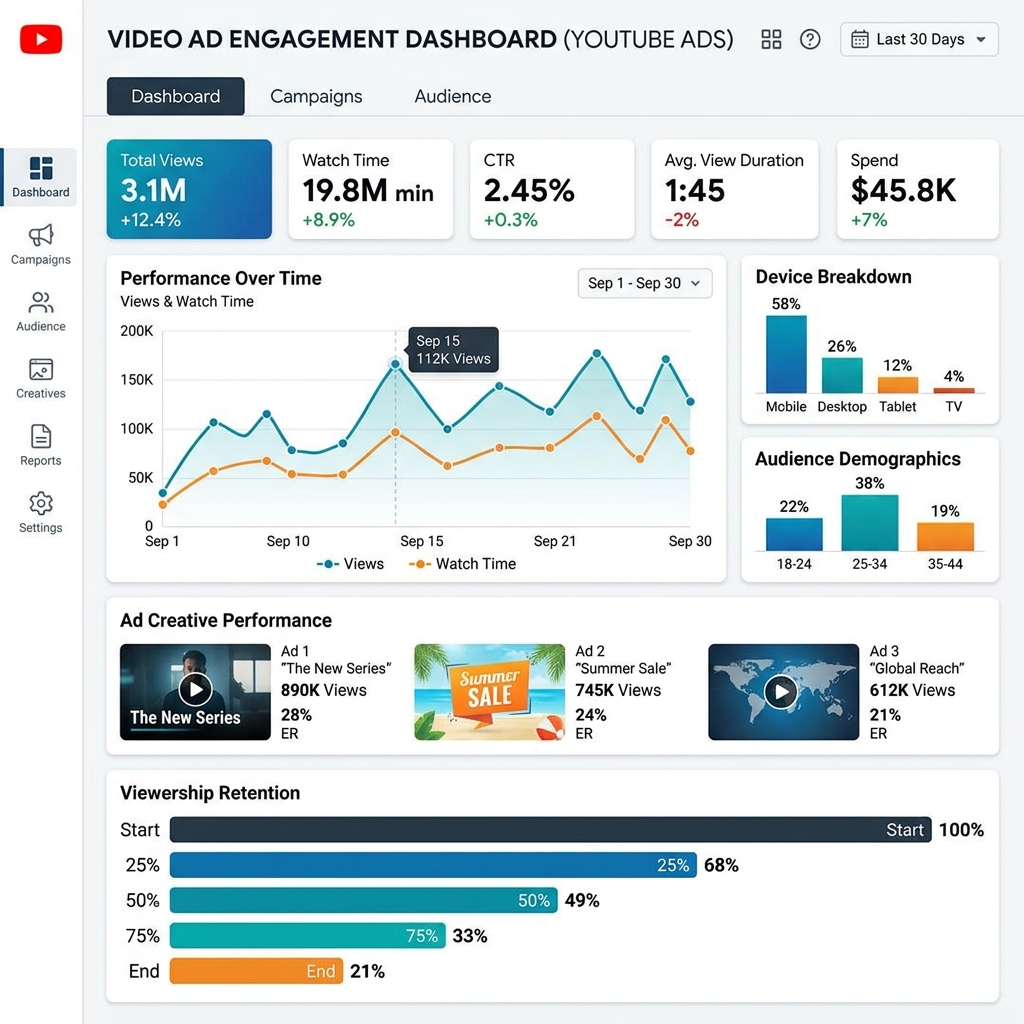Screen dimensions: 1024x1024
Task: Select the Avg. View Duration card
Action: click(x=735, y=189)
